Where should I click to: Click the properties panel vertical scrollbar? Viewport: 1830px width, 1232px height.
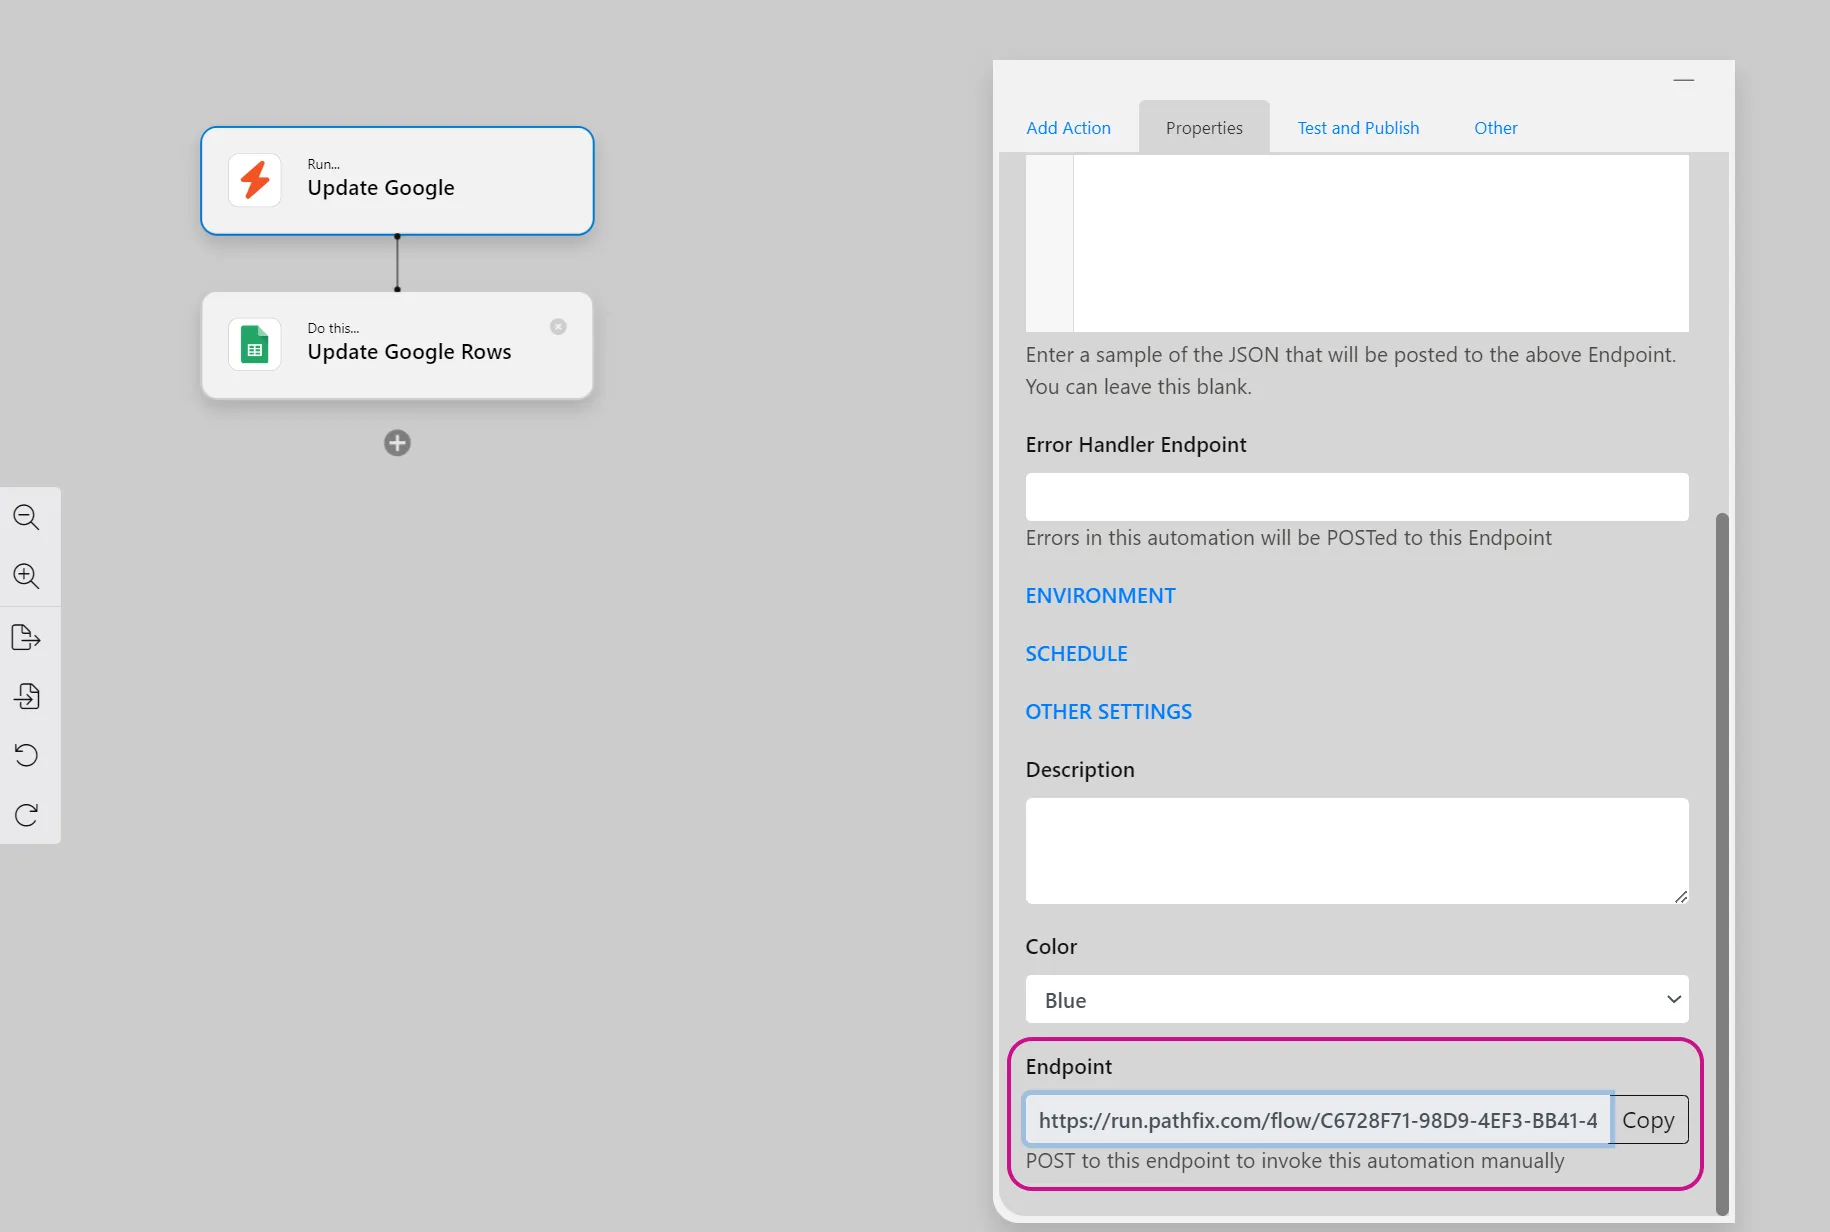(x=1721, y=864)
